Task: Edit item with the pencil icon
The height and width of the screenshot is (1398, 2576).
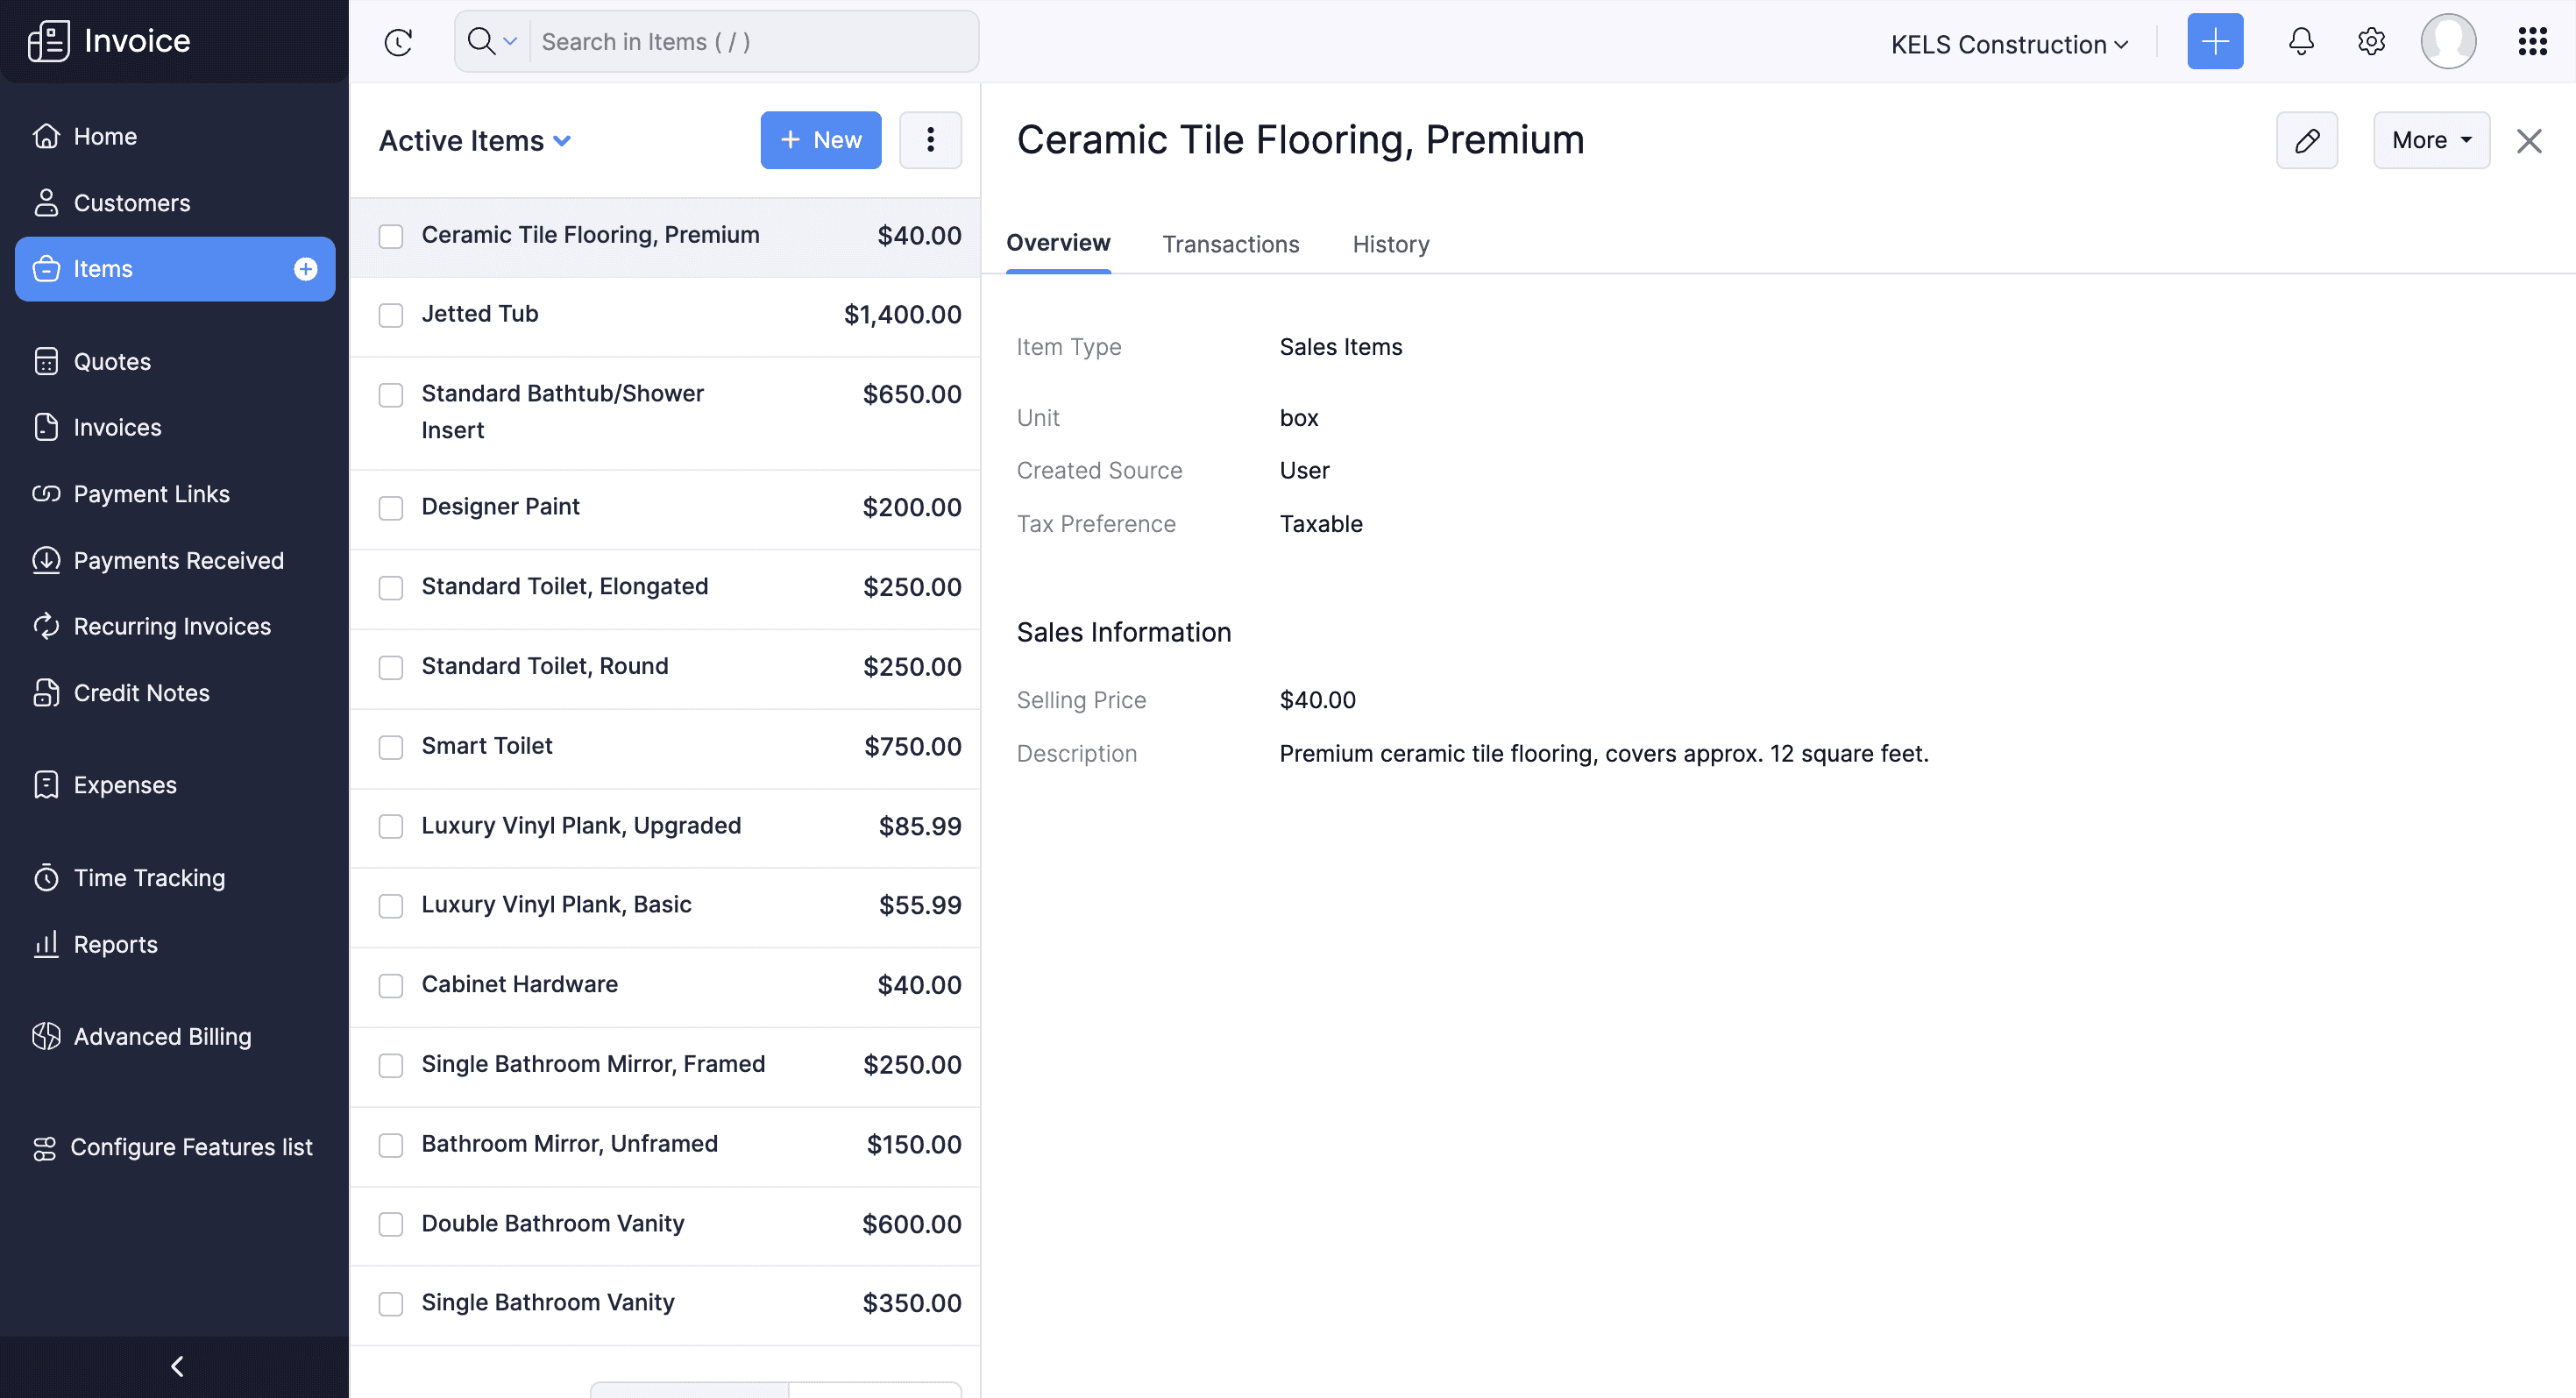Action: point(2307,140)
